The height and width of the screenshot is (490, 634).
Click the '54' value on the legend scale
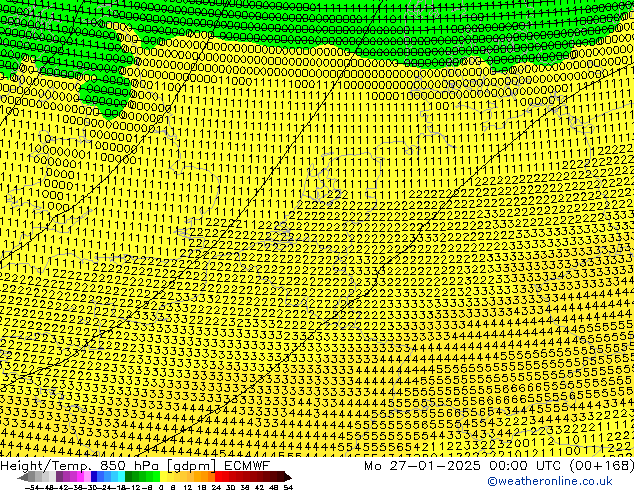click(288, 488)
